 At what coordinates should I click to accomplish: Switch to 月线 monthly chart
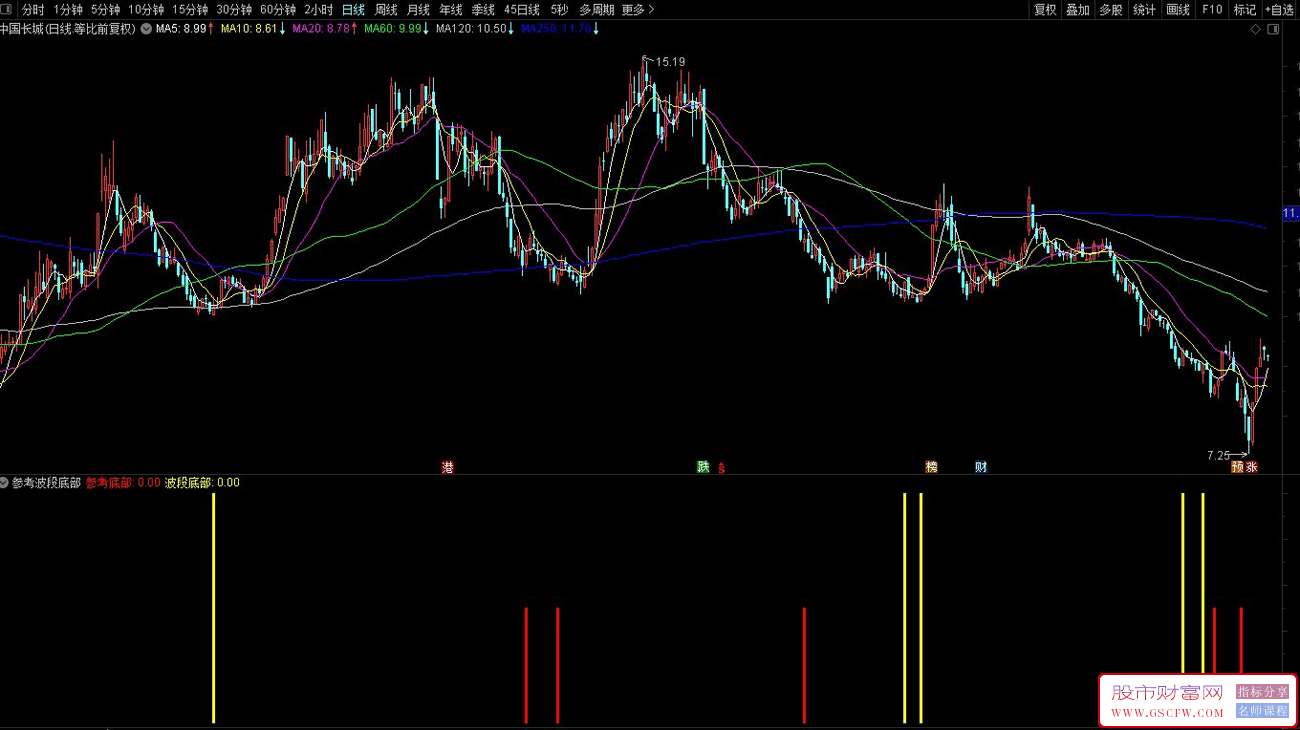pos(418,10)
